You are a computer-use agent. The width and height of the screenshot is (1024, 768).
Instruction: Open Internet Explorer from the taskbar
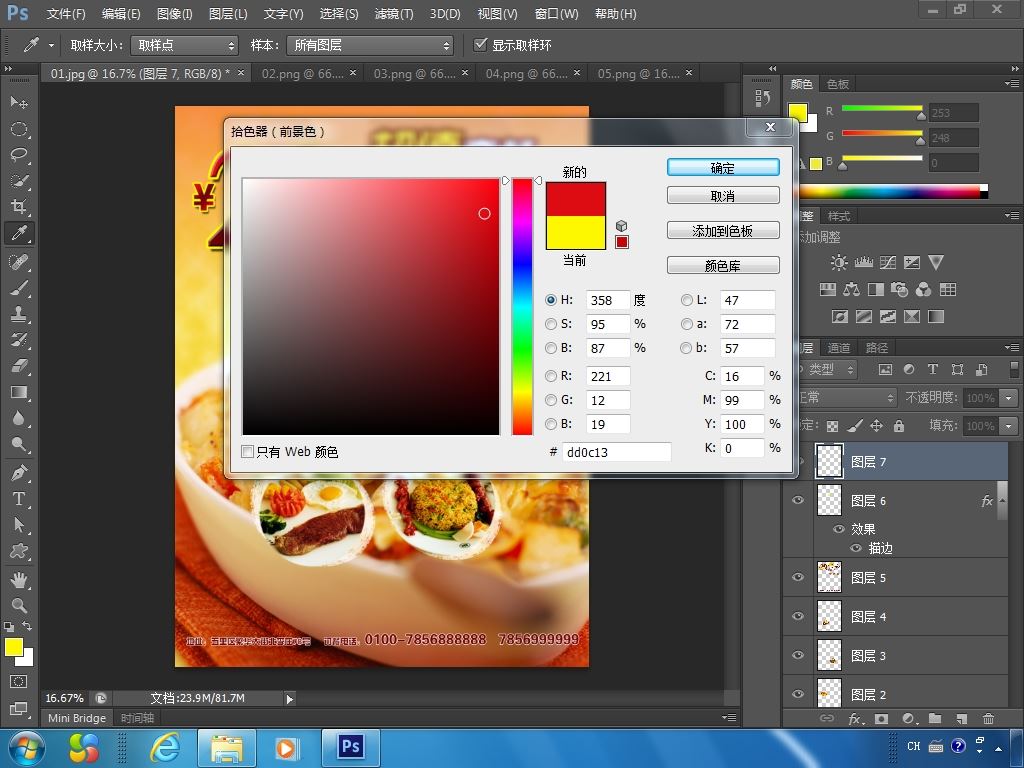coord(165,747)
